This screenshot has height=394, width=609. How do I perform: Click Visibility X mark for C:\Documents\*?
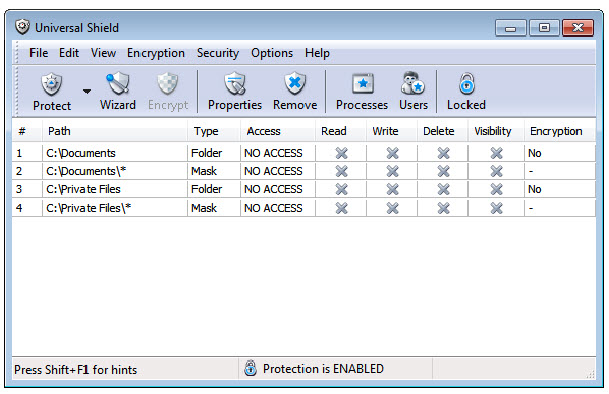[496, 171]
